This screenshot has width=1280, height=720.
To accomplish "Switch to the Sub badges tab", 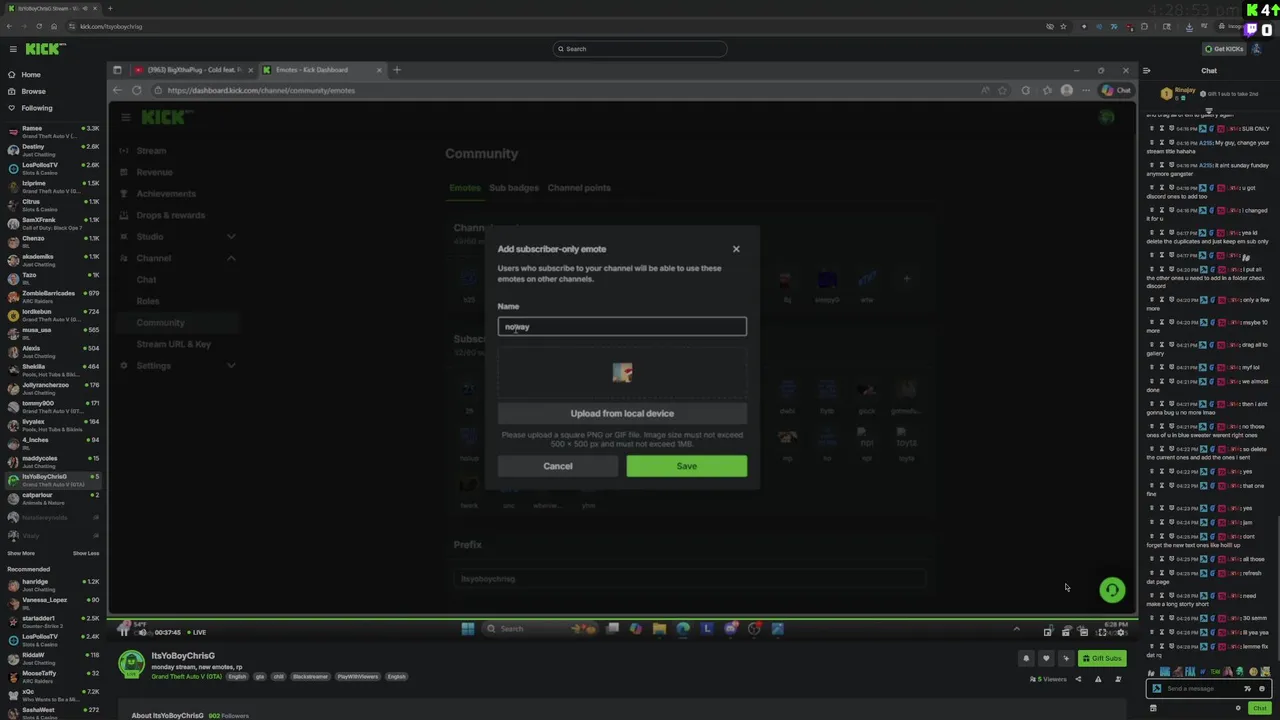I will click(514, 188).
